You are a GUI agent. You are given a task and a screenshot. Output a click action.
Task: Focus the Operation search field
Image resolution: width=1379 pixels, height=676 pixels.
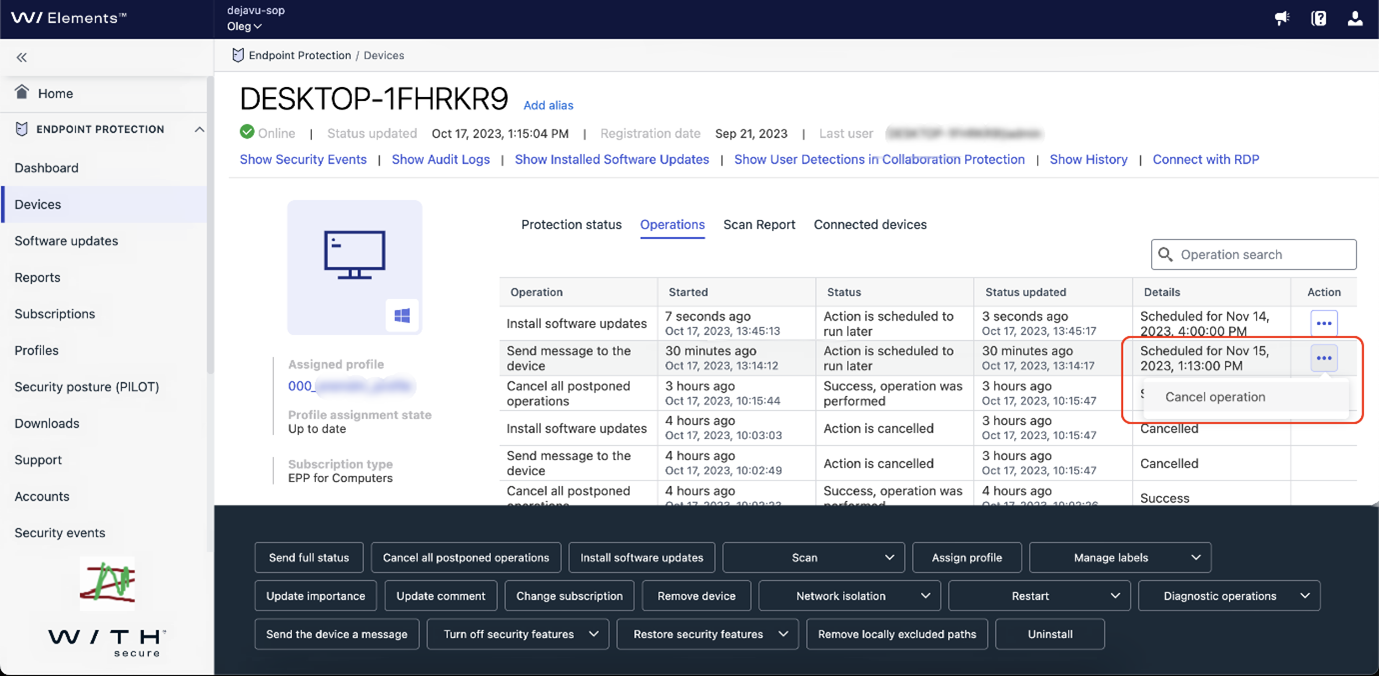click(x=1254, y=254)
